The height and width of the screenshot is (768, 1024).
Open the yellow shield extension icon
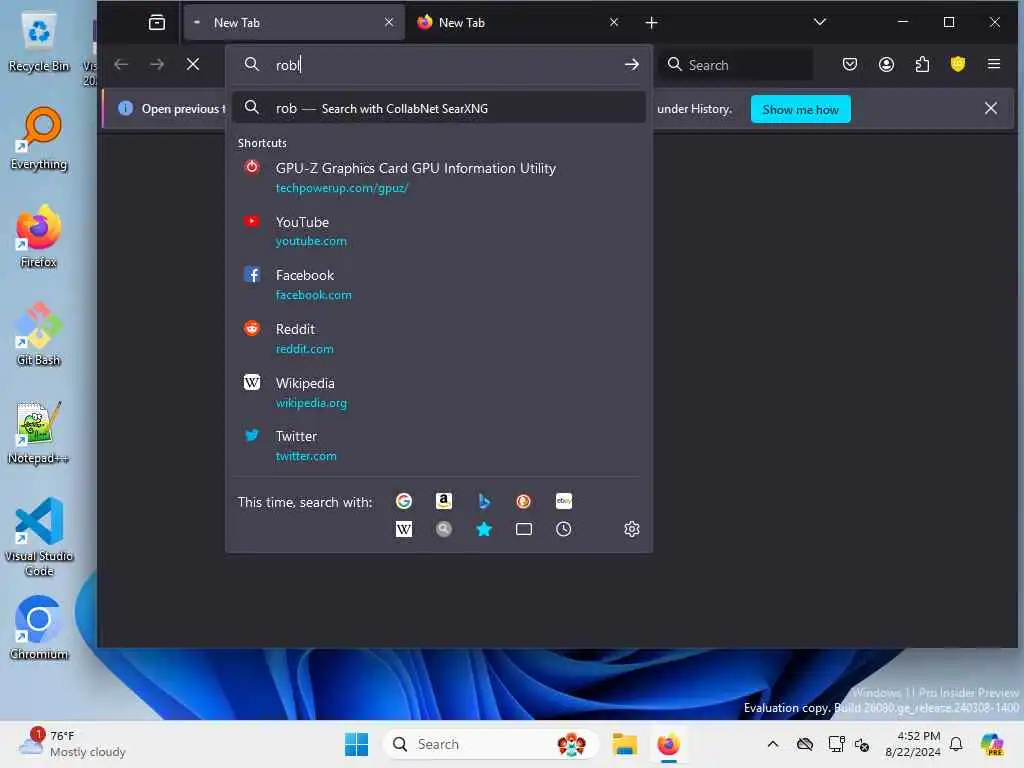tap(958, 64)
